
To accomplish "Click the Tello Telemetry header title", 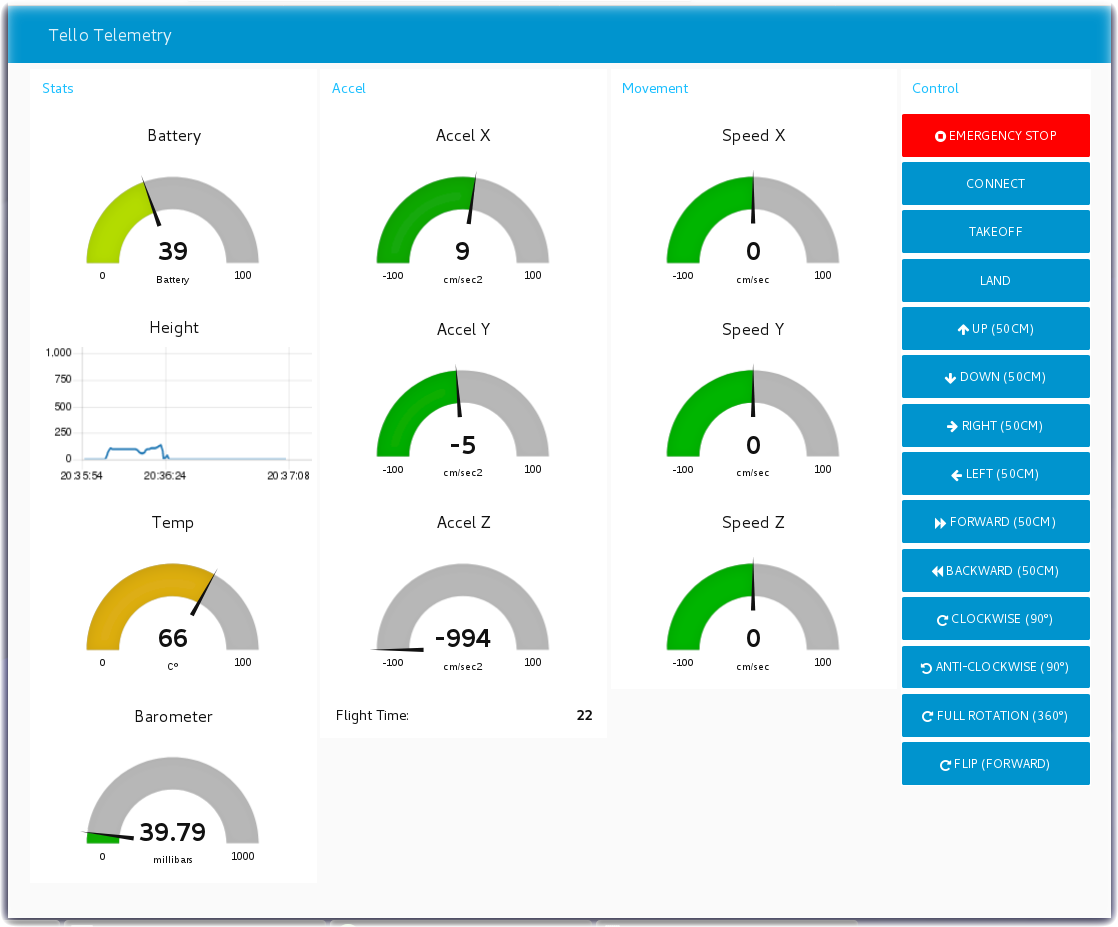I will 110,35.
